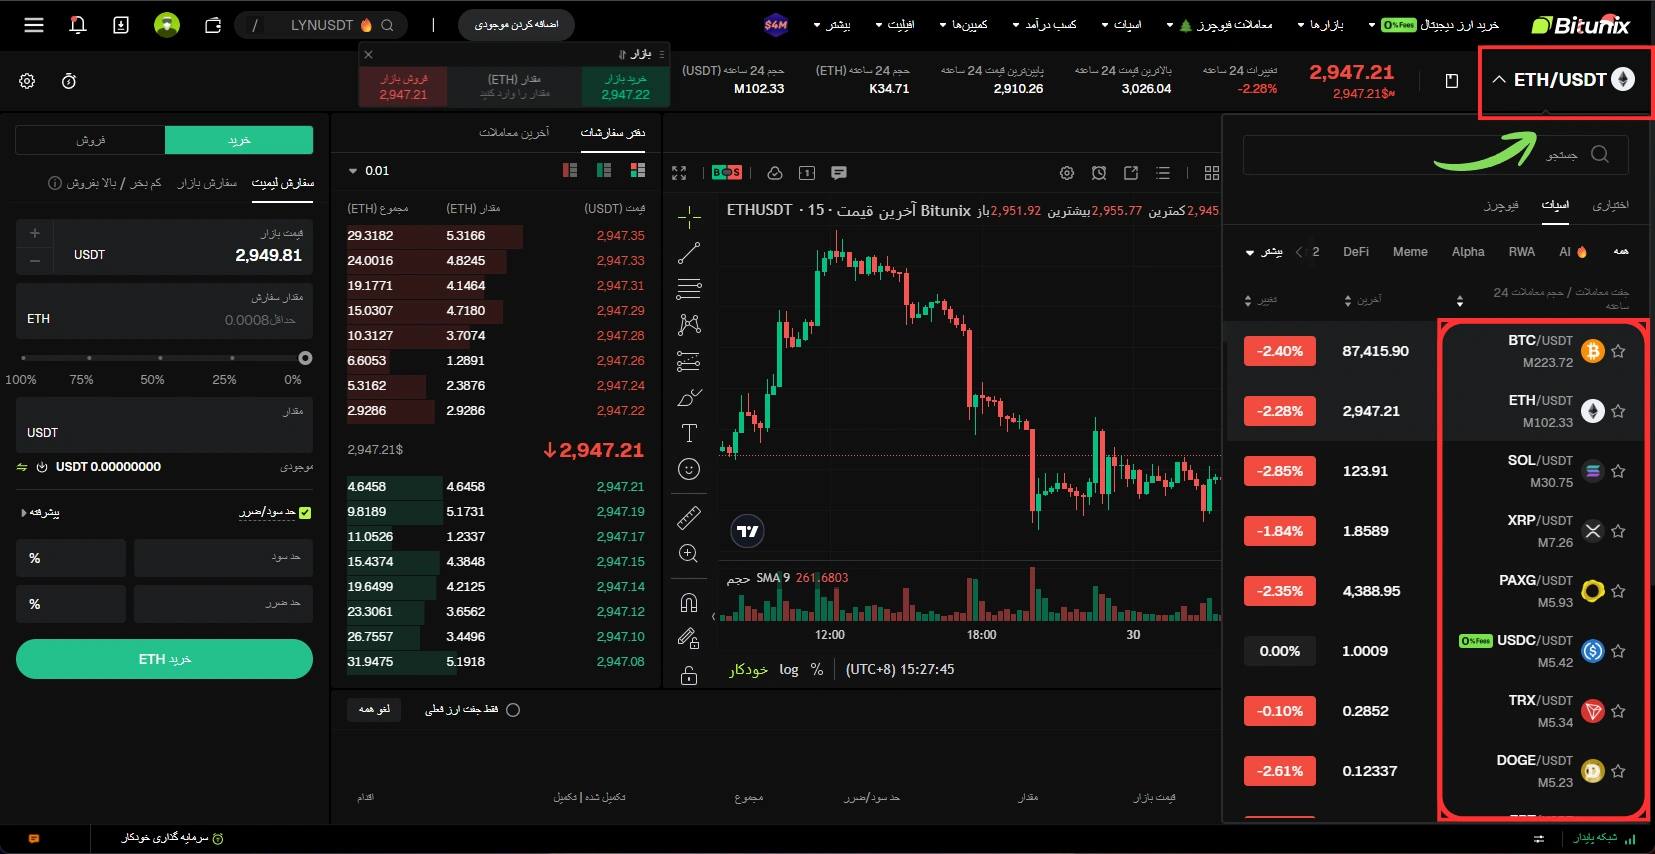Expand the advanced options section

pos(40,513)
